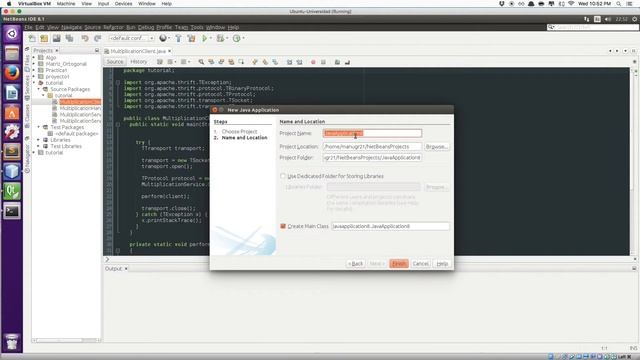Click the Uncomment icon in editor toolbar
640x360 pixels.
point(347,62)
